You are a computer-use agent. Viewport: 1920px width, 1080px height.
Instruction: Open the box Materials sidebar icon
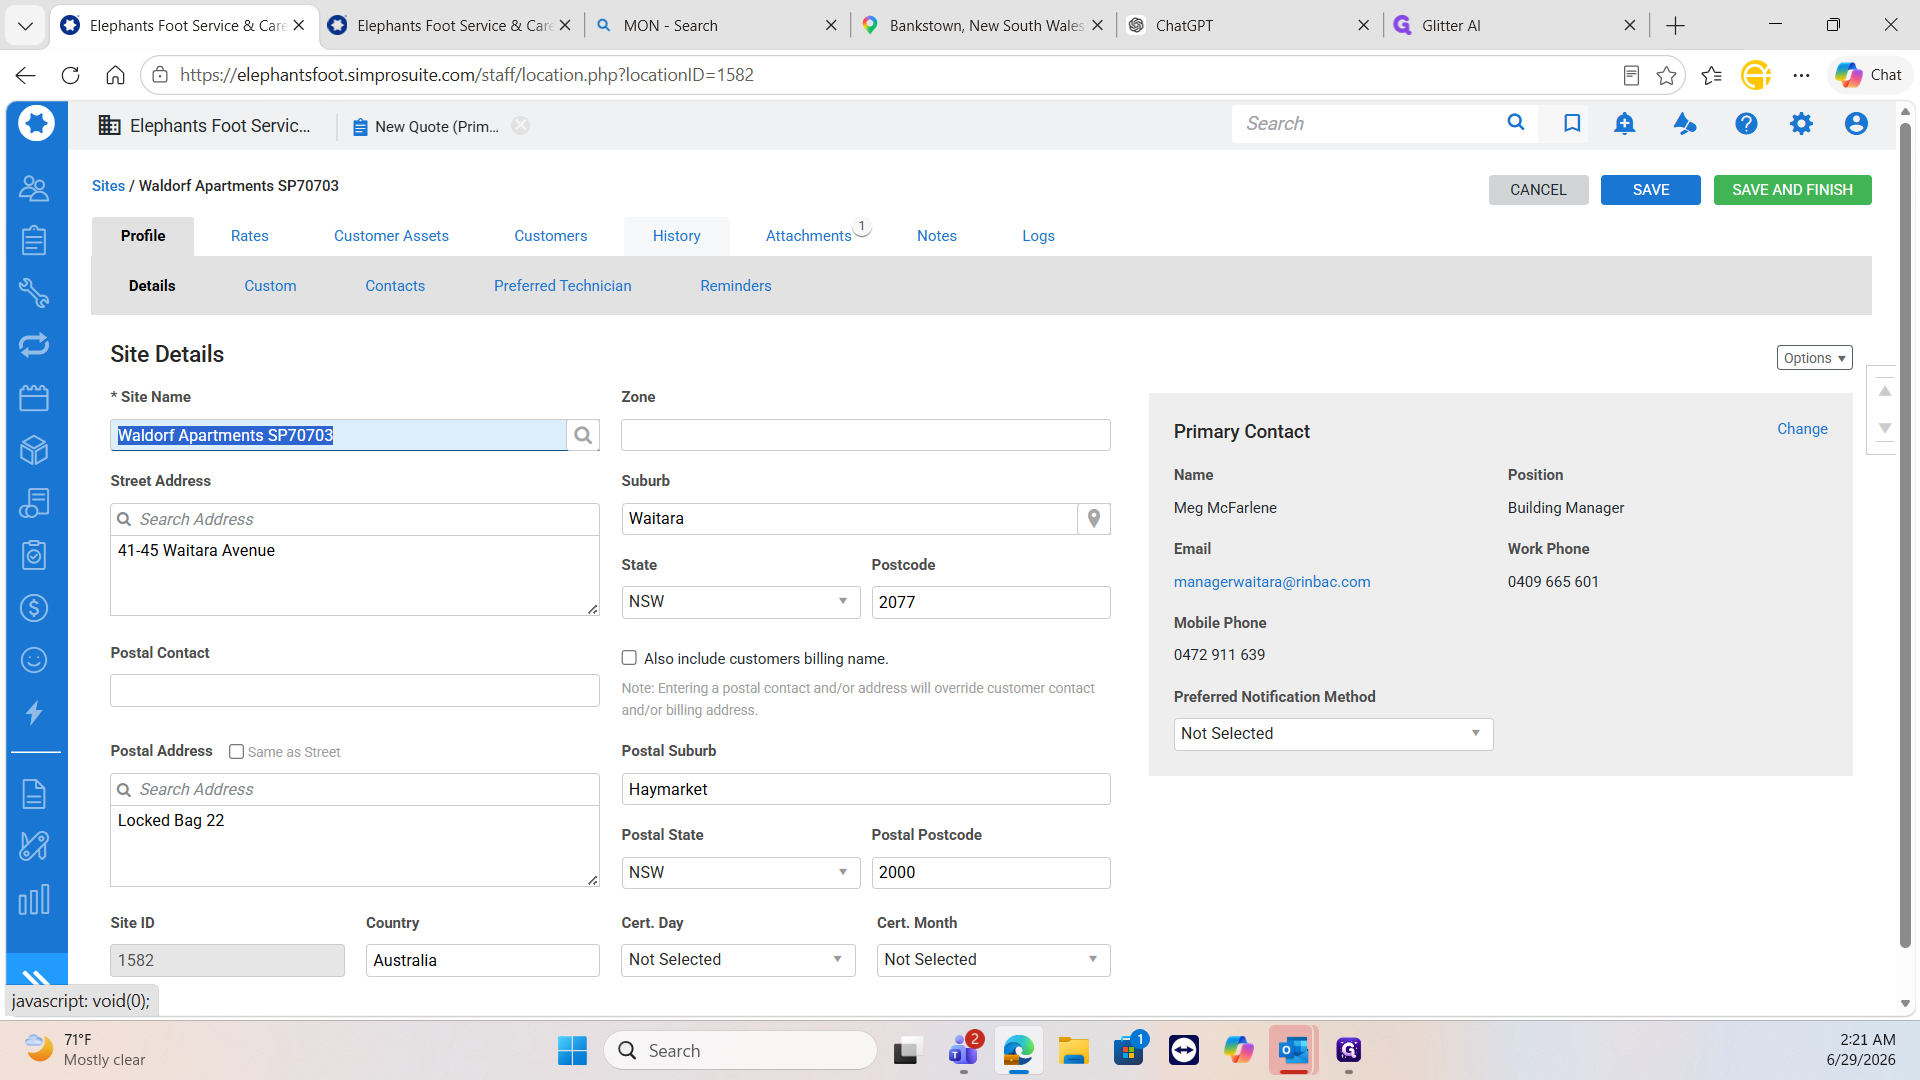tap(34, 450)
